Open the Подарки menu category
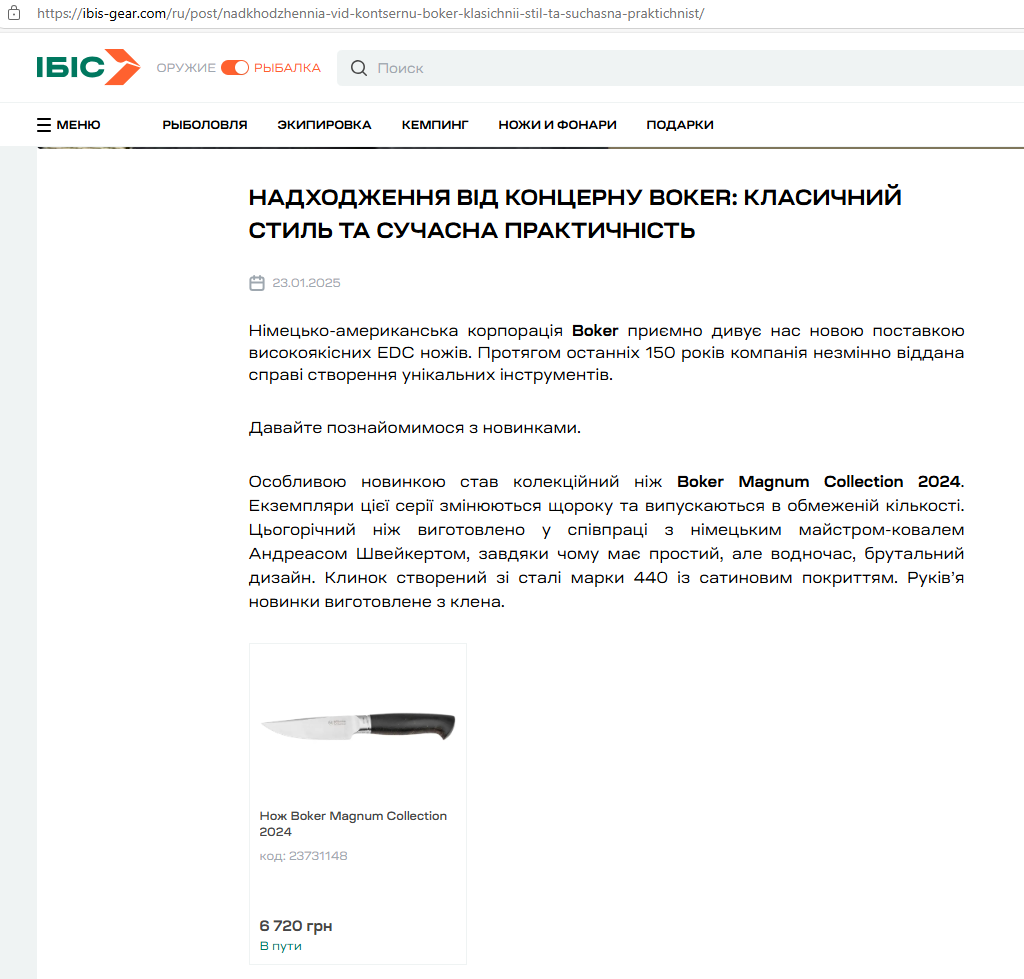1024x979 pixels. [x=680, y=125]
